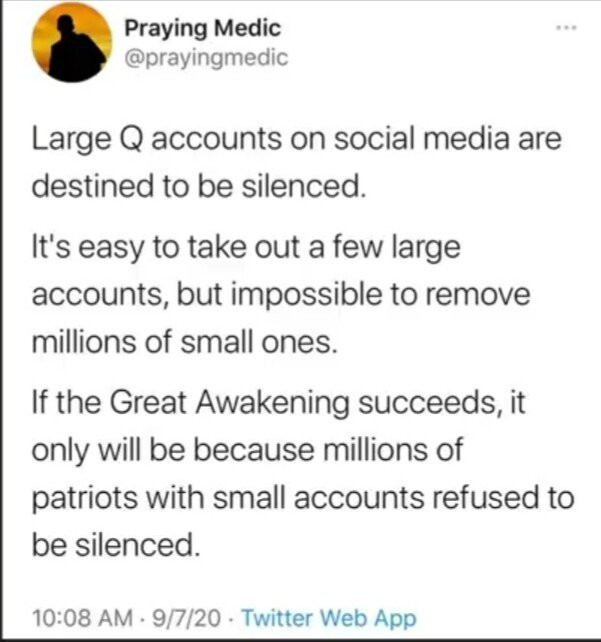This screenshot has width=601, height=642.
Task: Open the three-dot more options menu
Action: point(568,32)
